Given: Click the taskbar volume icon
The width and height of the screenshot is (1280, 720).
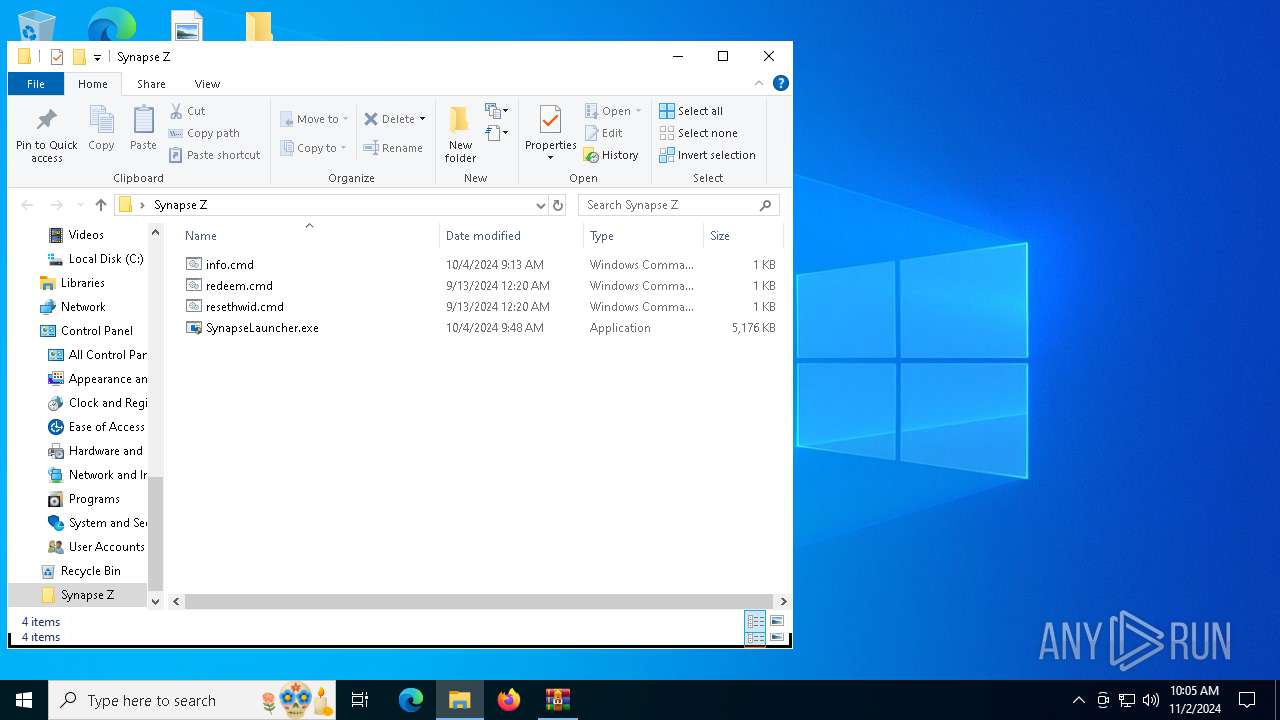Looking at the screenshot, I should (x=1150, y=700).
